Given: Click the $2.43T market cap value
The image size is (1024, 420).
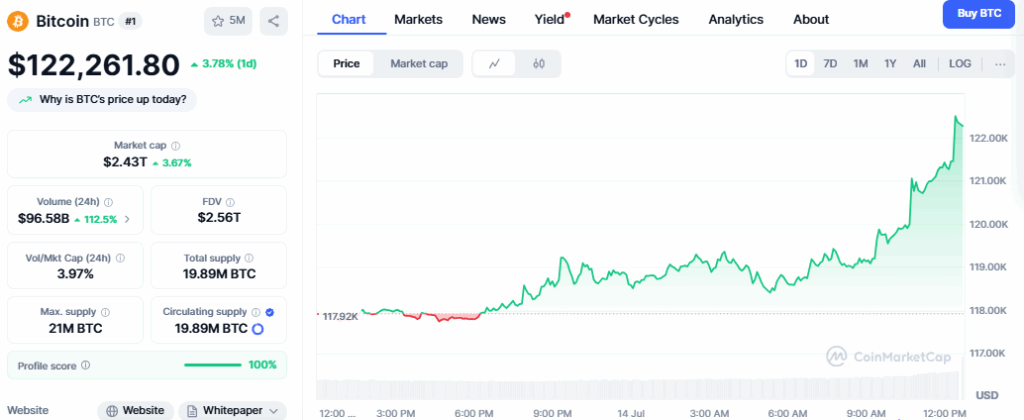Looking at the screenshot, I should [x=125, y=162].
